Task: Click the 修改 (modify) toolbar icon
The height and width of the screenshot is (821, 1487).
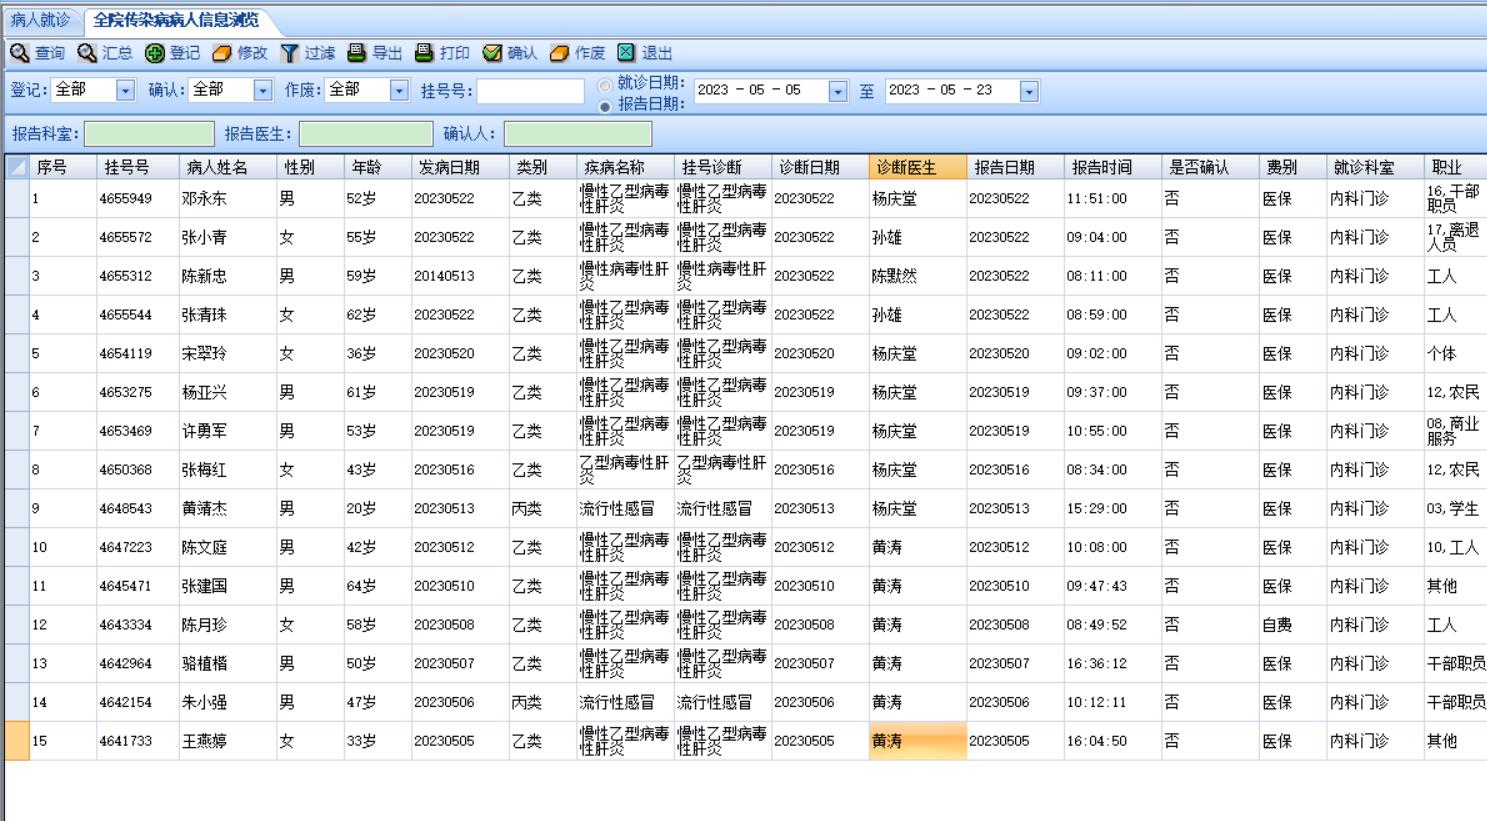Action: point(222,53)
